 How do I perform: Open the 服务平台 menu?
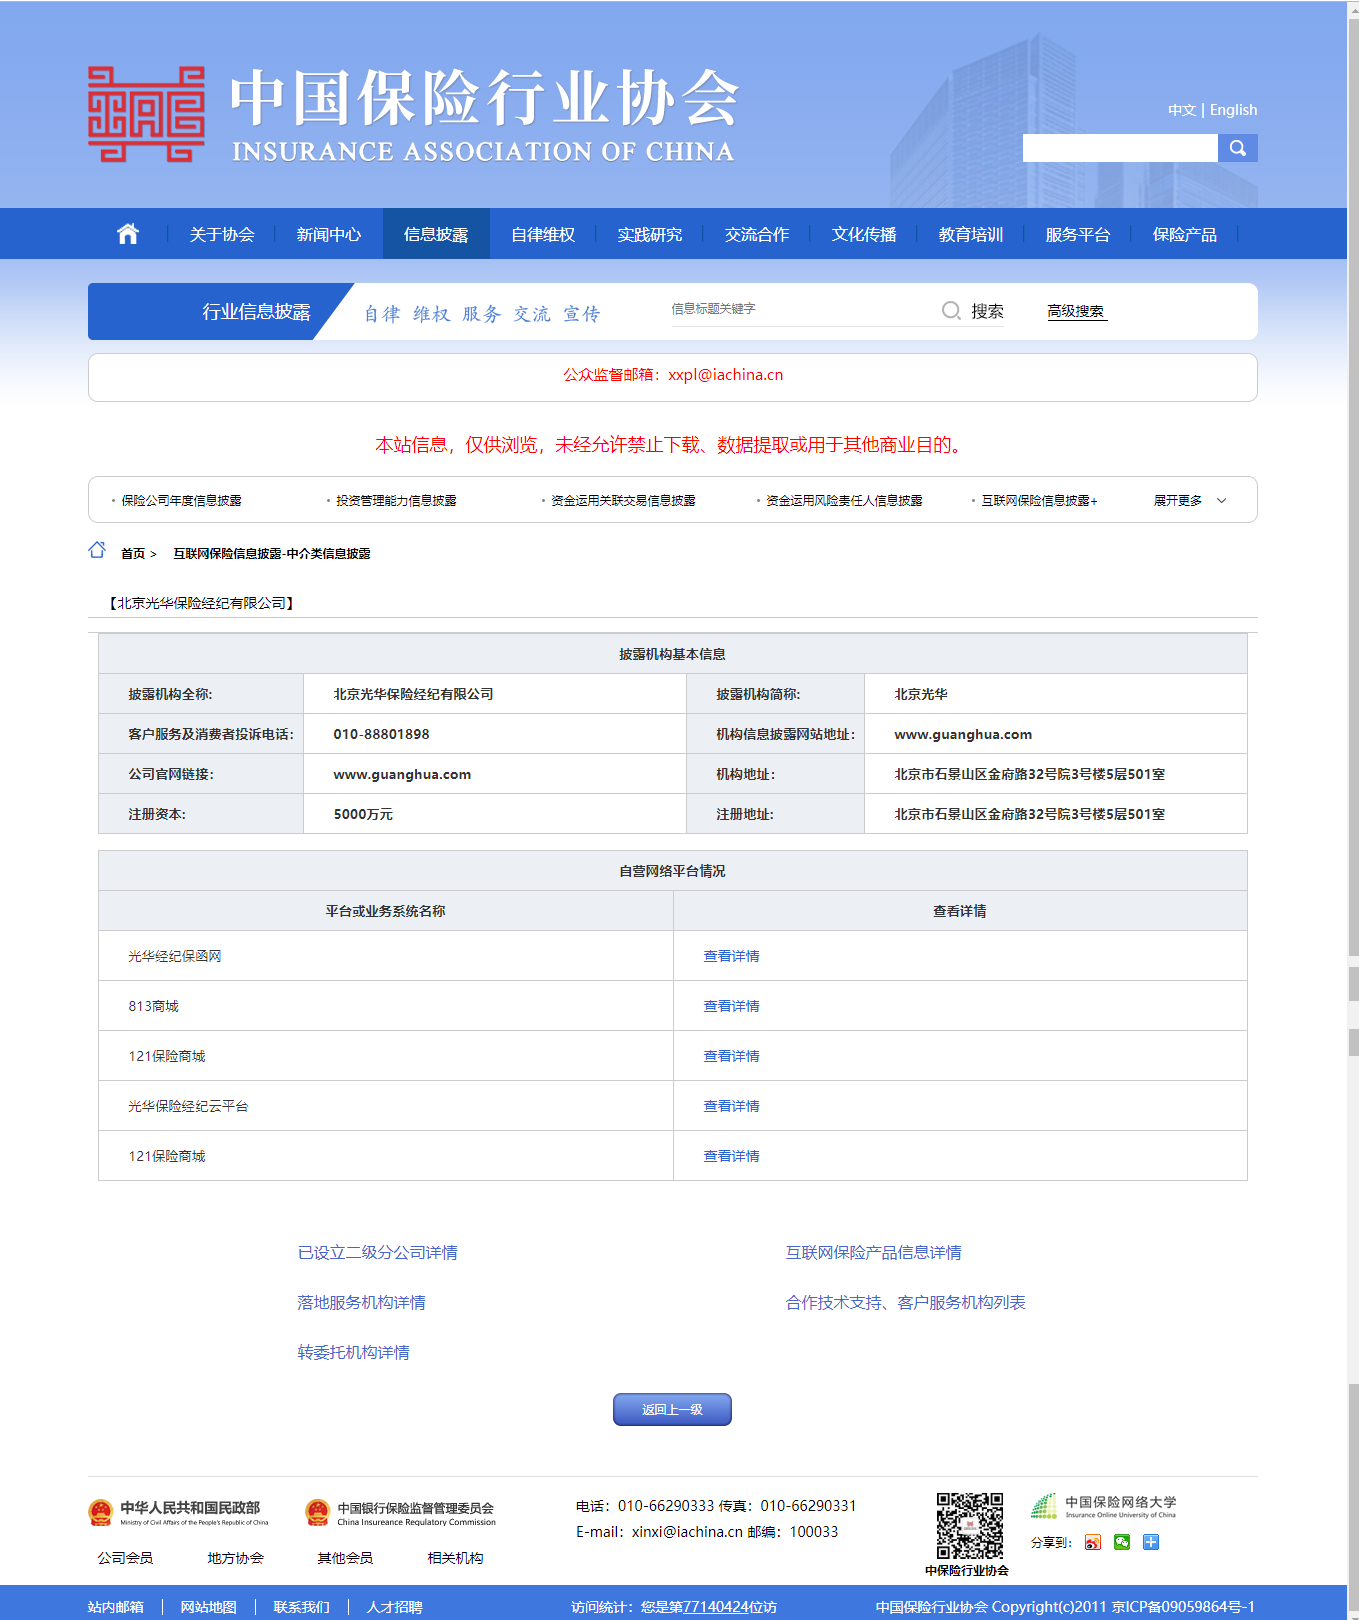pyautogui.click(x=1078, y=234)
